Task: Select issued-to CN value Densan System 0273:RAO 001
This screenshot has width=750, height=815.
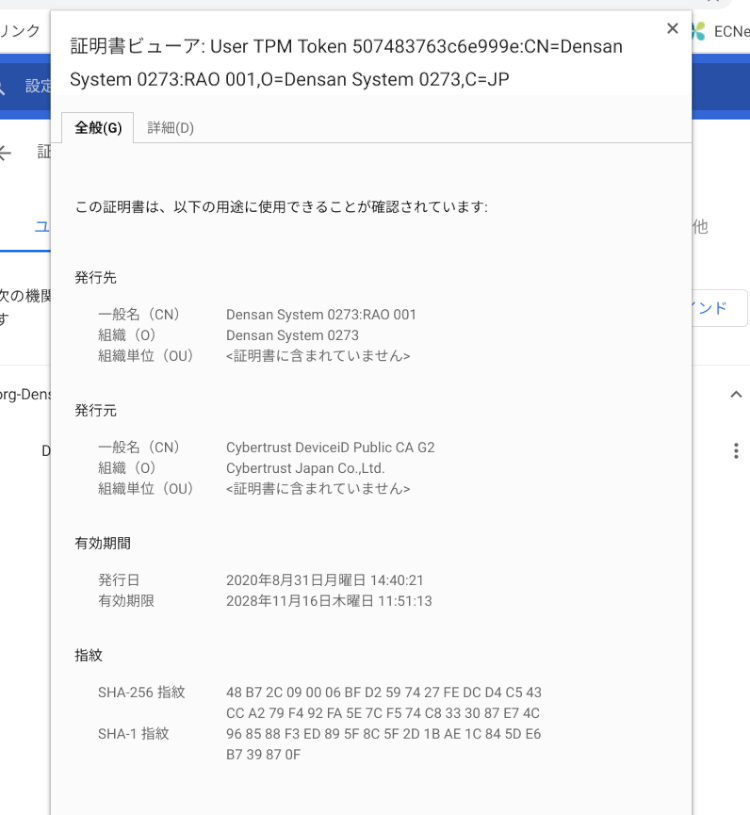Action: click(x=321, y=315)
